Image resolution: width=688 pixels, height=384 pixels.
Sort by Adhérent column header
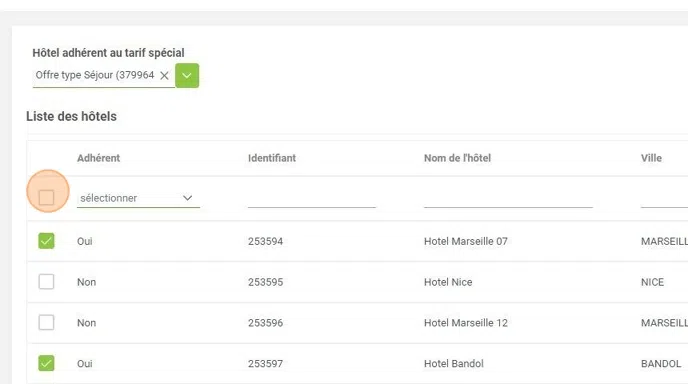(x=98, y=158)
